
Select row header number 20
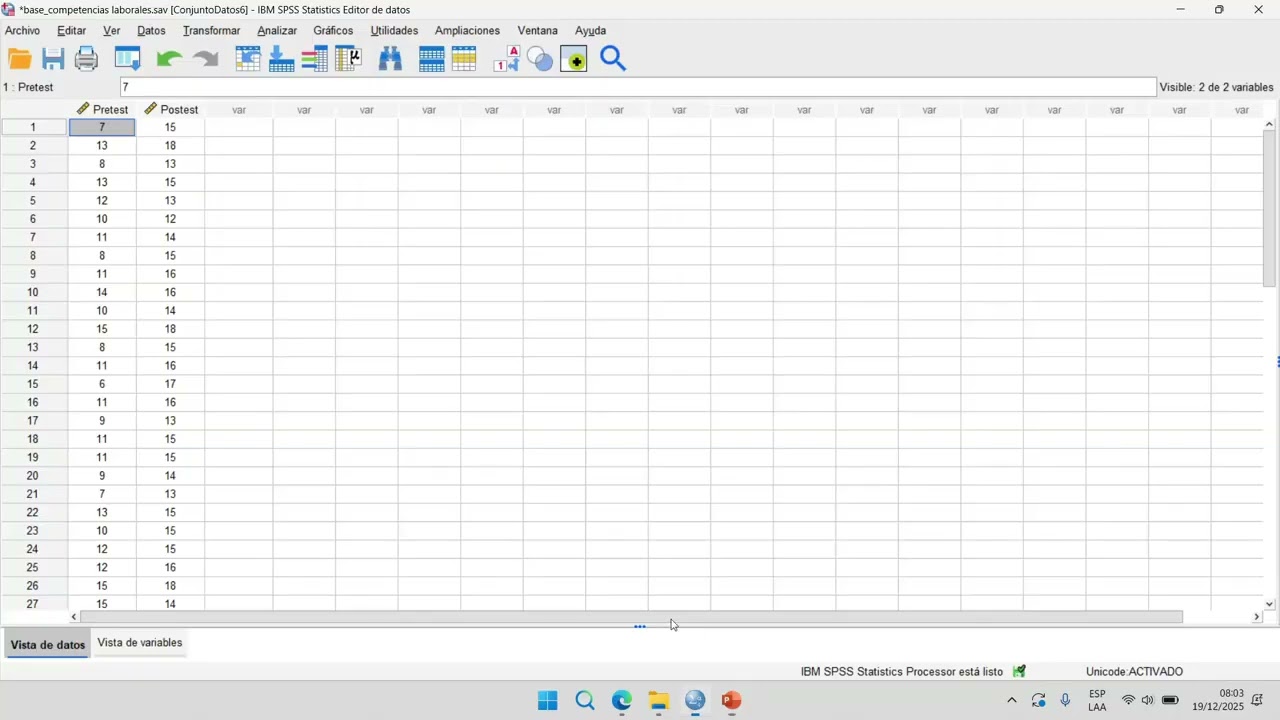33,476
